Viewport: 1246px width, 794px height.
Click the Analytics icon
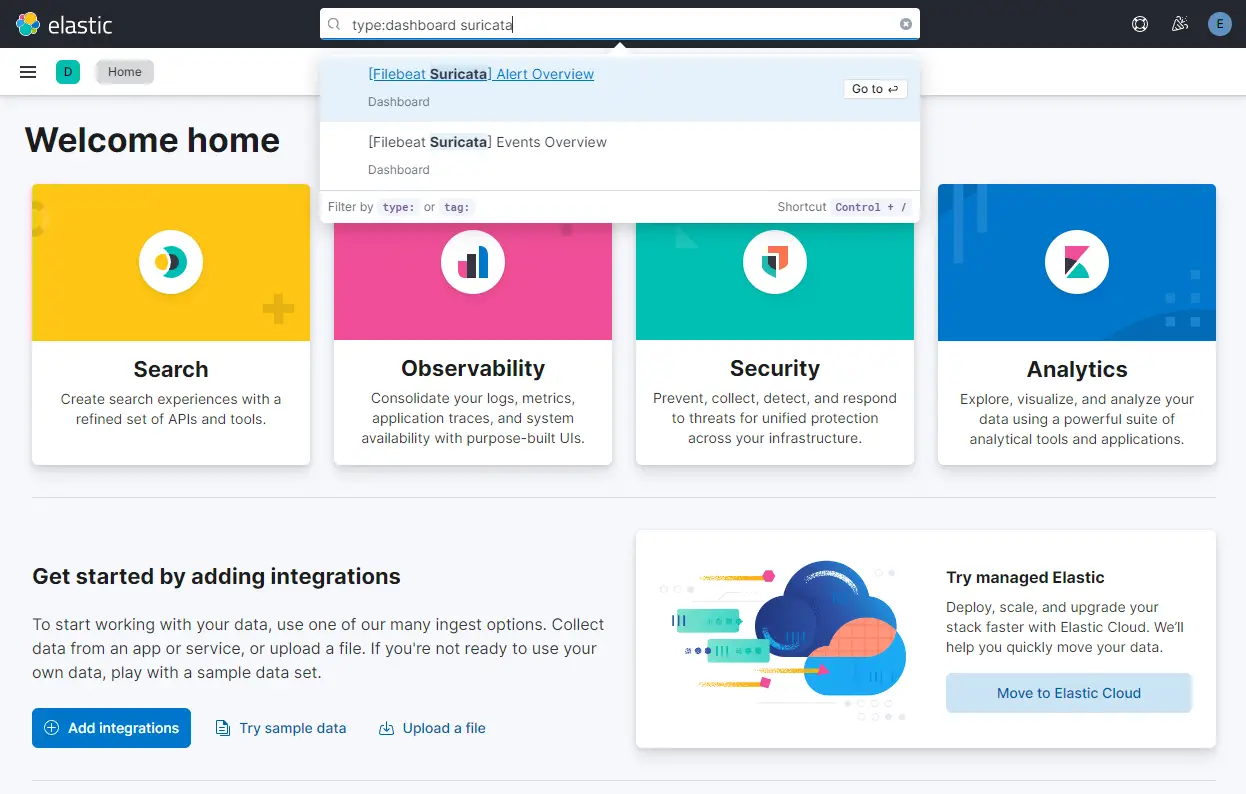pos(1076,262)
